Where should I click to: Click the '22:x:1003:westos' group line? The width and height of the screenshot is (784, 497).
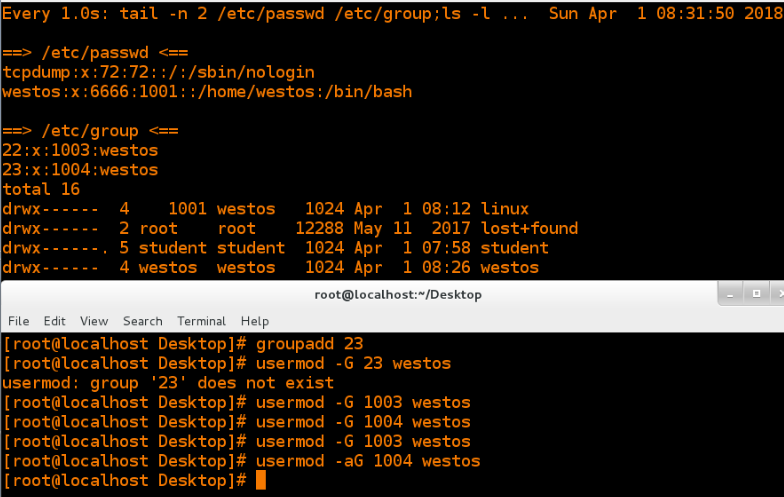click(x=80, y=150)
